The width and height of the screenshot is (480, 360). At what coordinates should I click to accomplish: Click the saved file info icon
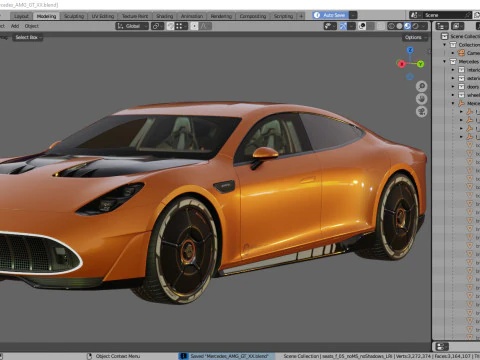(183, 356)
